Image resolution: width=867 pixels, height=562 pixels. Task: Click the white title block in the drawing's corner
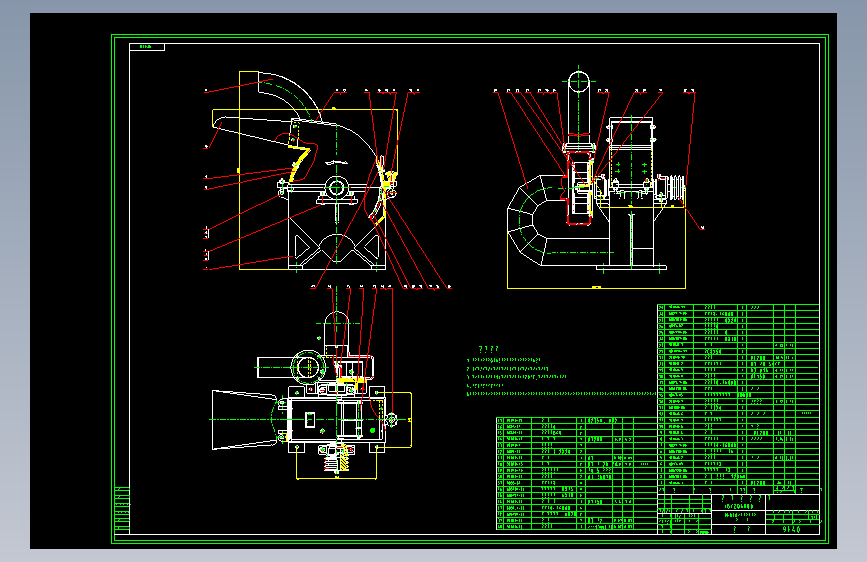pos(738,514)
